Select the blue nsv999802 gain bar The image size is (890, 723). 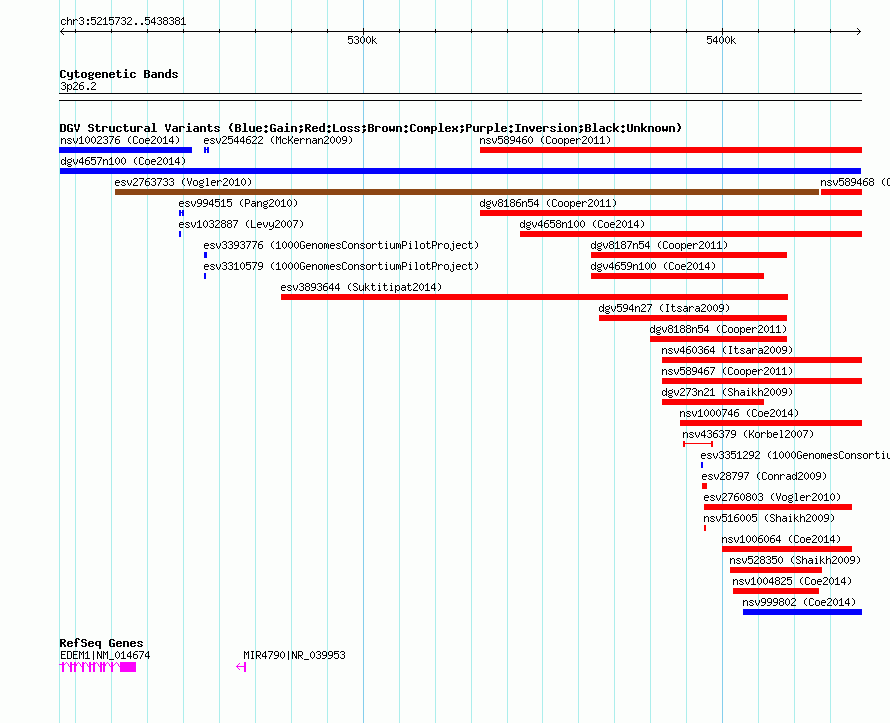pyautogui.click(x=803, y=612)
